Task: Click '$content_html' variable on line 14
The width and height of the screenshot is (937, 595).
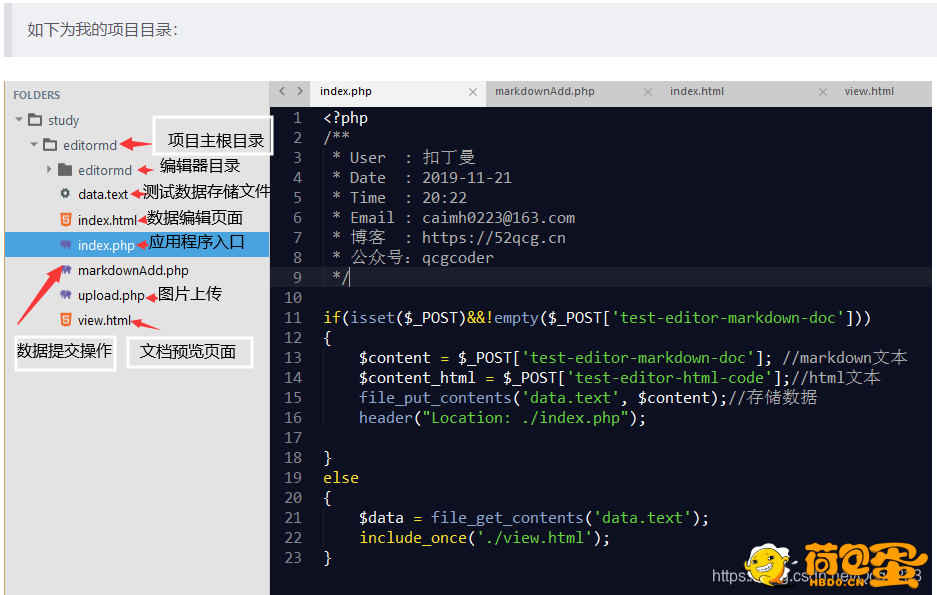Action: [x=417, y=378]
